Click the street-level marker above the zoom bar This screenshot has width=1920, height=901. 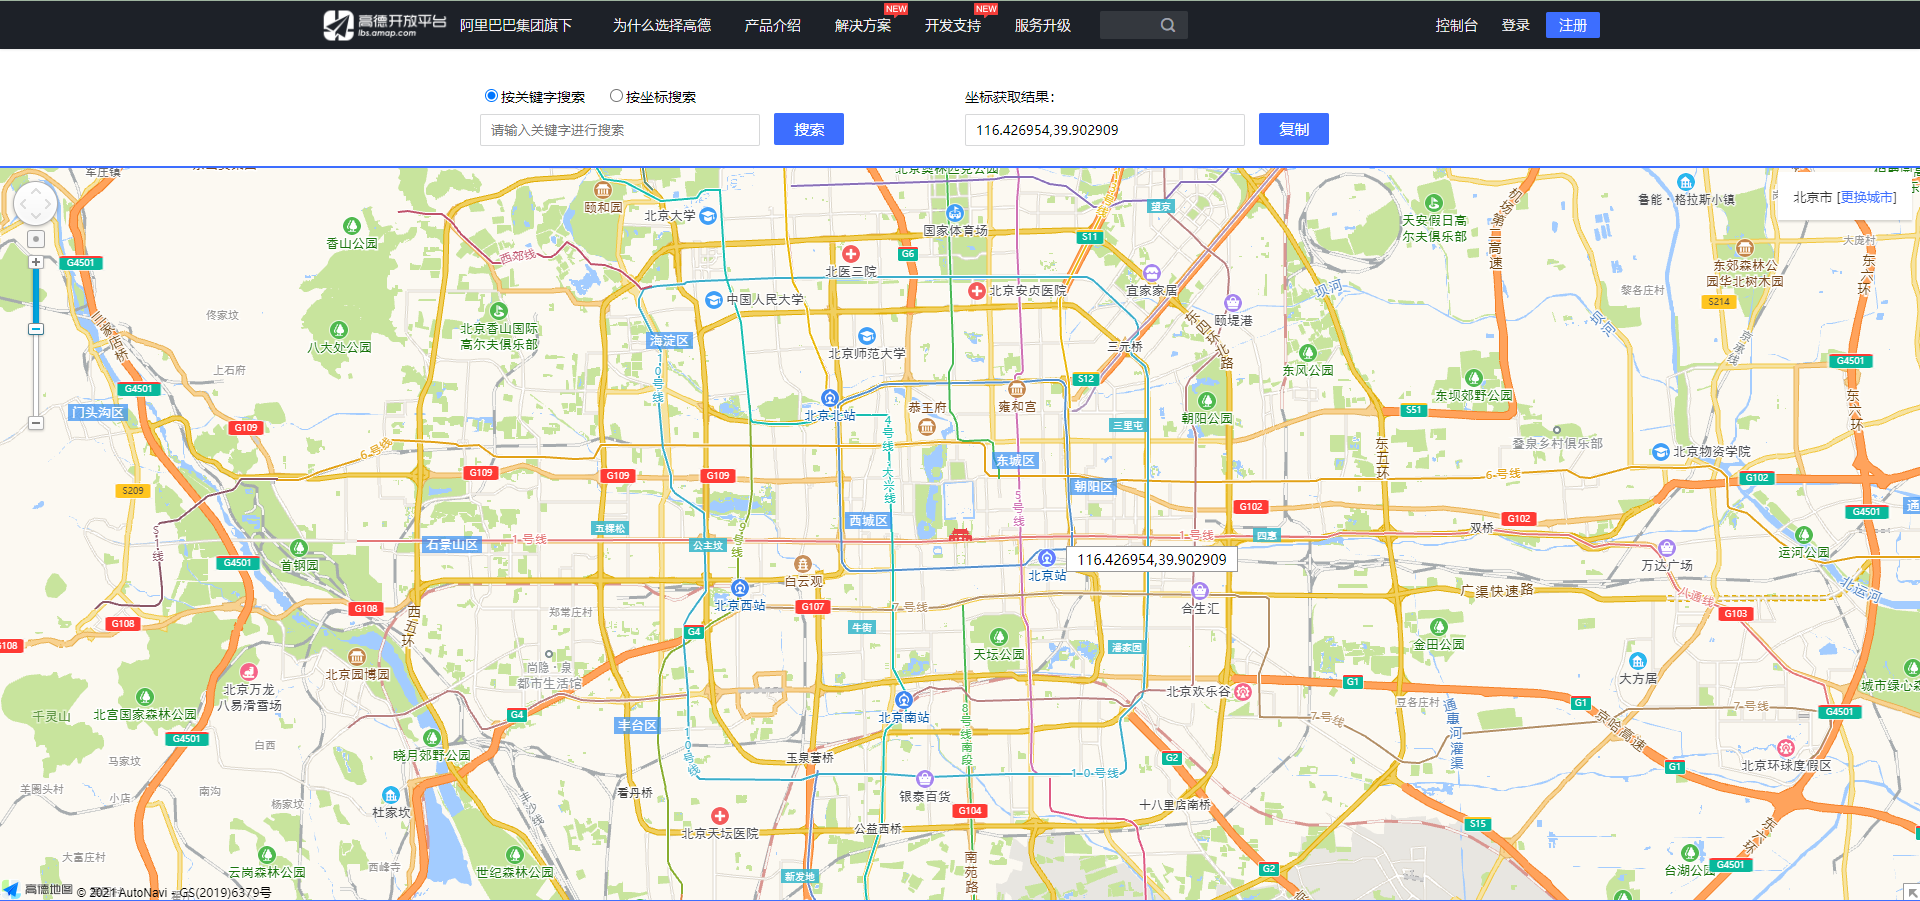36,239
